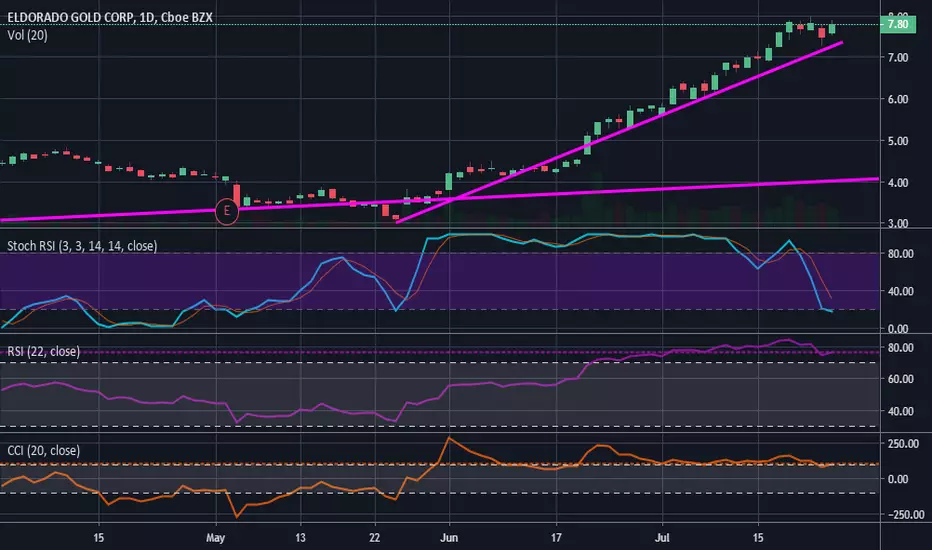932x550 pixels.
Task: Click the CCI 250.00 scale value
Action: pyautogui.click(x=903, y=444)
